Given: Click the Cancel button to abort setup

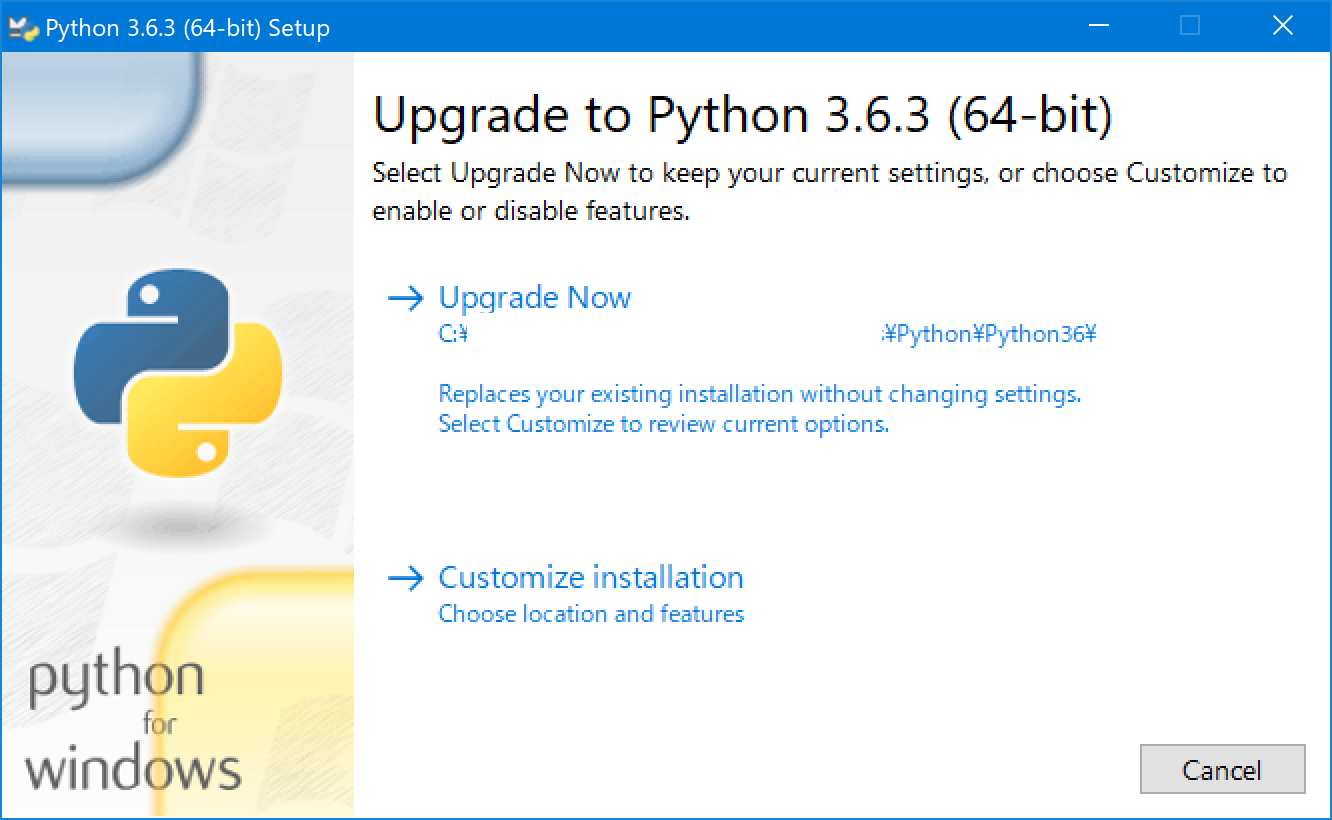Looking at the screenshot, I should (x=1222, y=769).
